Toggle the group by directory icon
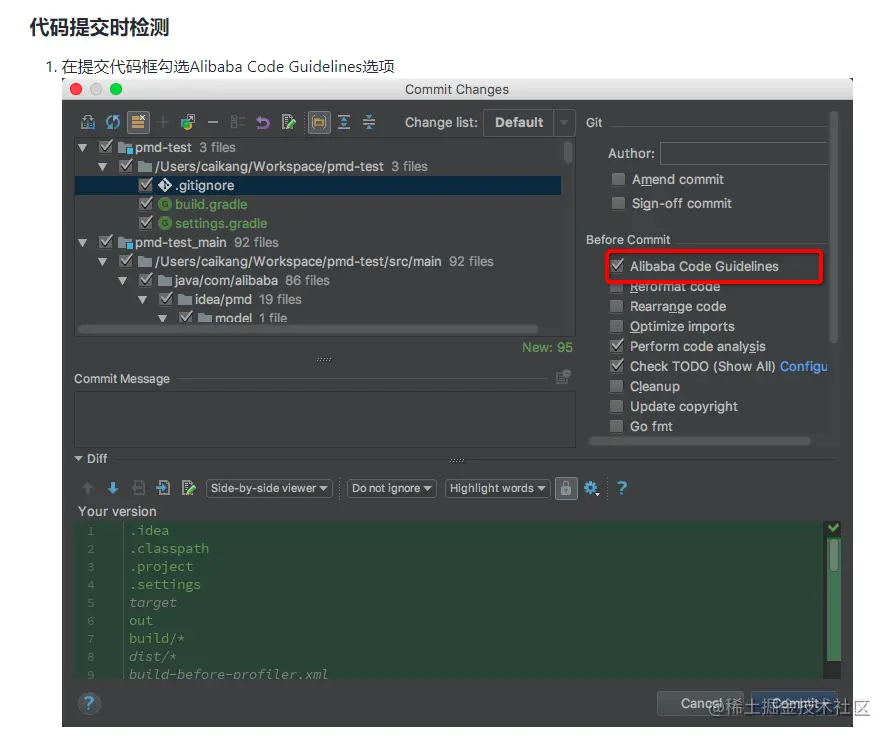The height and width of the screenshot is (740, 892). [319, 122]
